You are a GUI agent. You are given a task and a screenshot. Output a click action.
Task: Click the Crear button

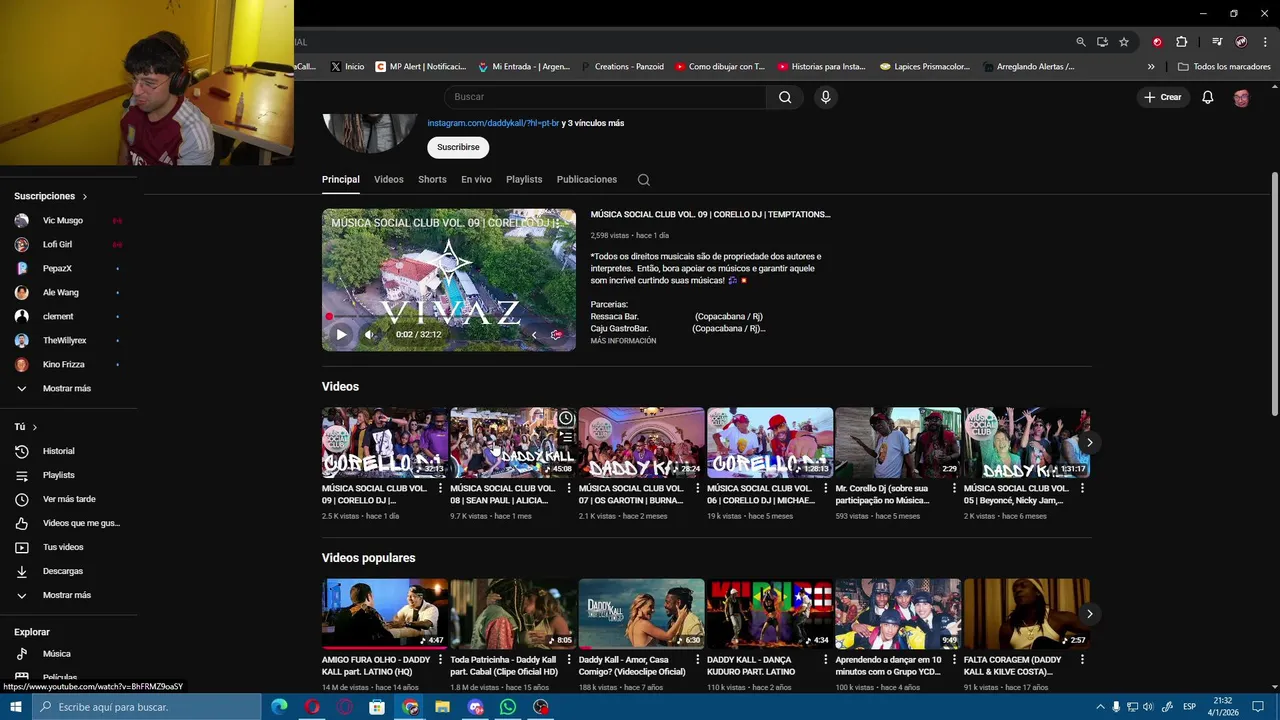(x=1163, y=97)
